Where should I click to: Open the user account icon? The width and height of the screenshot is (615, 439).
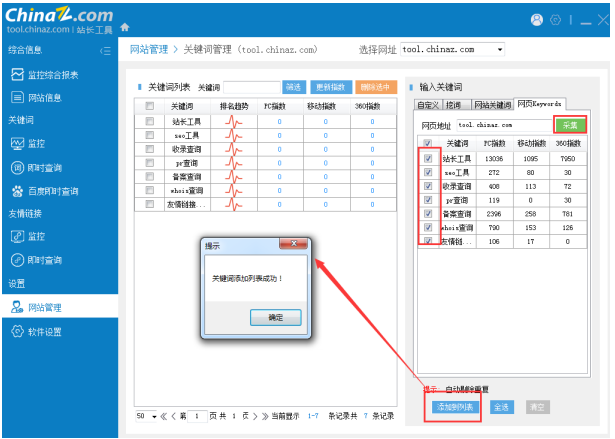[537, 20]
